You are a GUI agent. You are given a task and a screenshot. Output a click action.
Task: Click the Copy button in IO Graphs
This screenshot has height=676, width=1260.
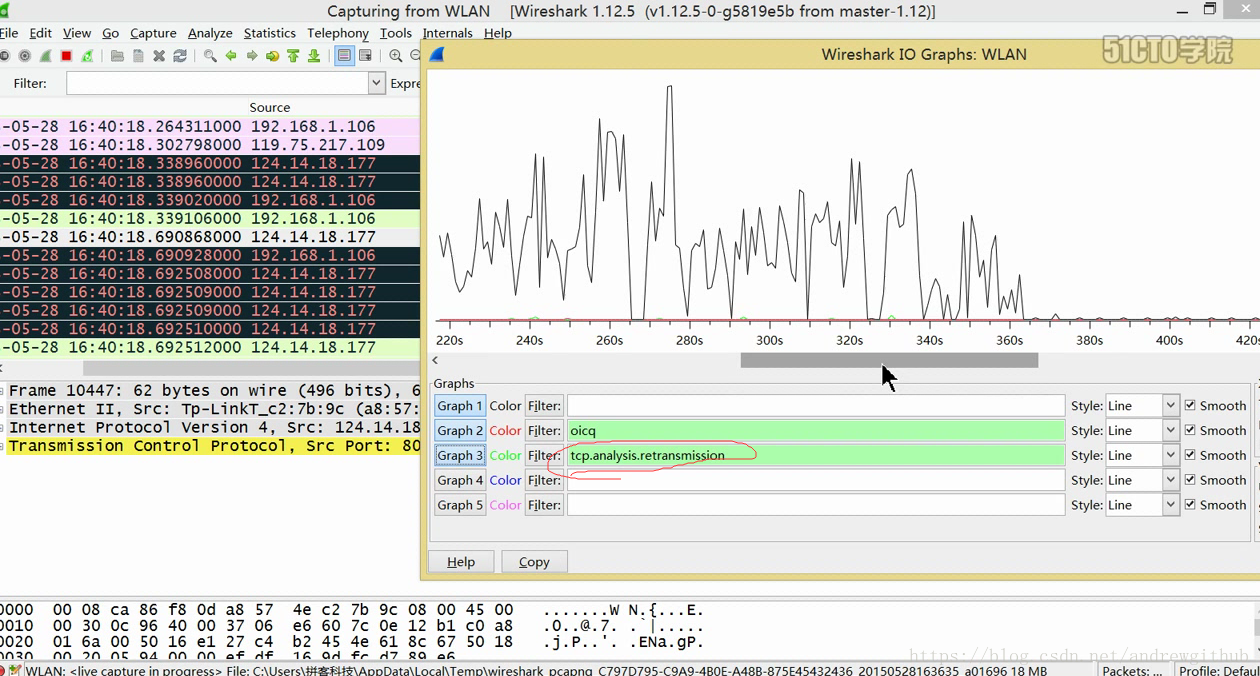(x=534, y=562)
